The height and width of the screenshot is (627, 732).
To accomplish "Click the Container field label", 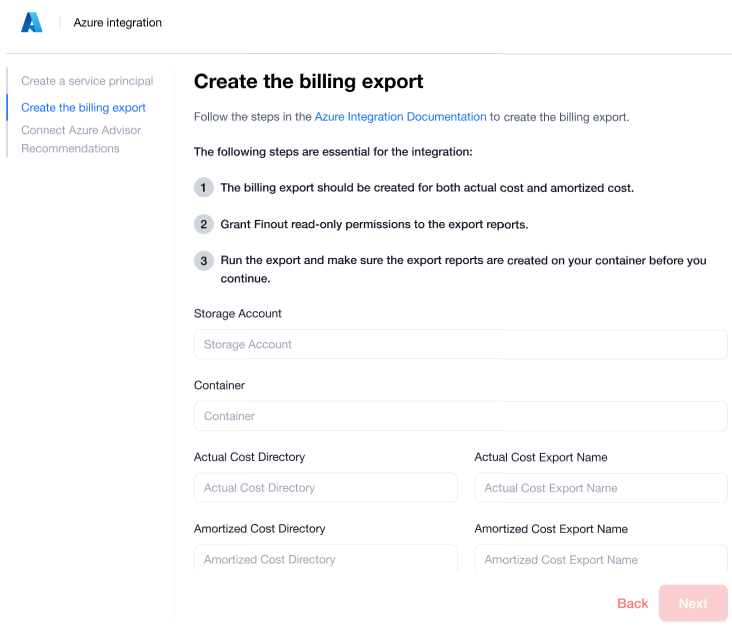I will pyautogui.click(x=219, y=386).
